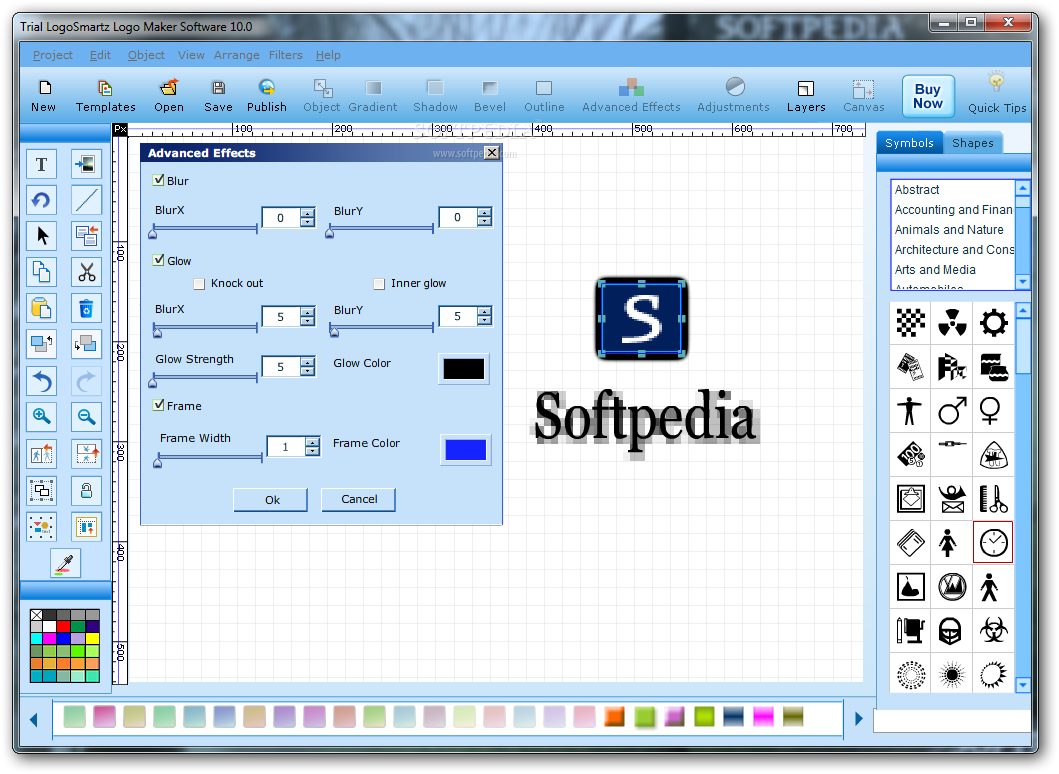Uncheck the Blur checkbox
Screen dimensions: 1059x774
[159, 180]
